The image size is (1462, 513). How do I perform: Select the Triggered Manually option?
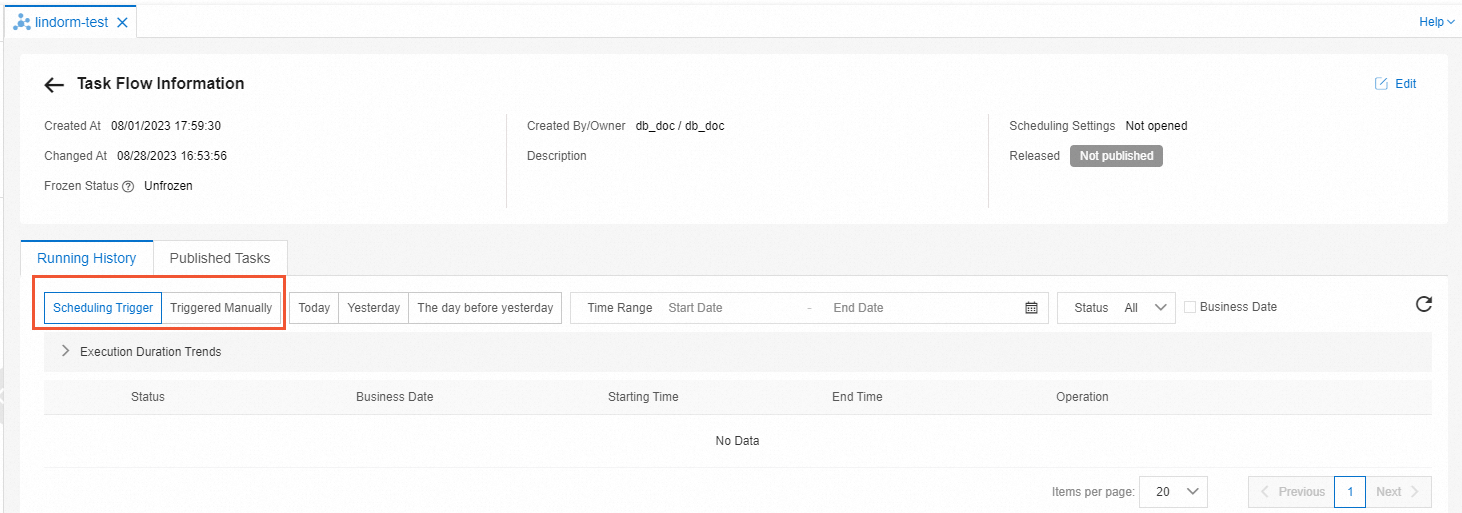(221, 308)
